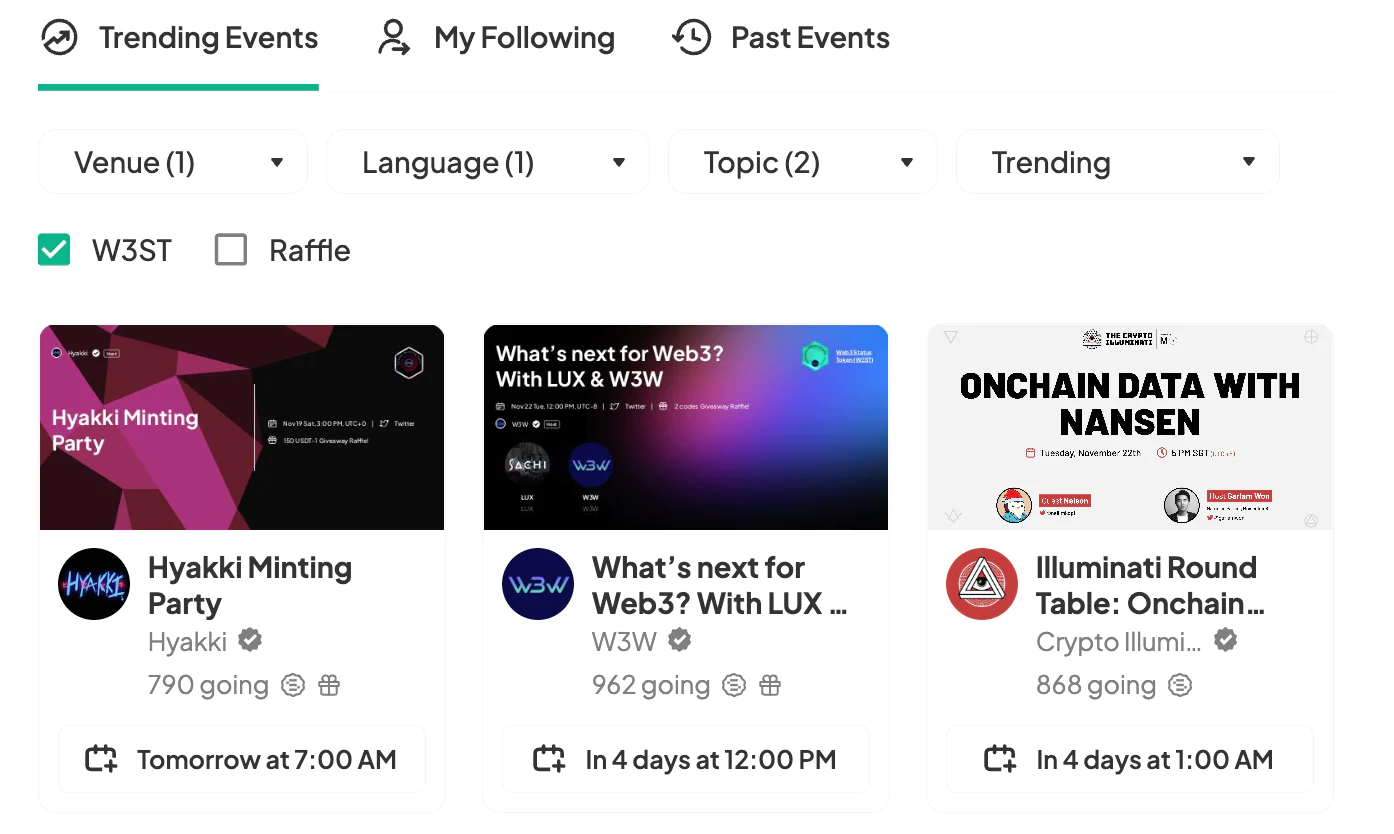Open the Past Events tab
The width and height of the screenshot is (1394, 834).
click(x=781, y=38)
